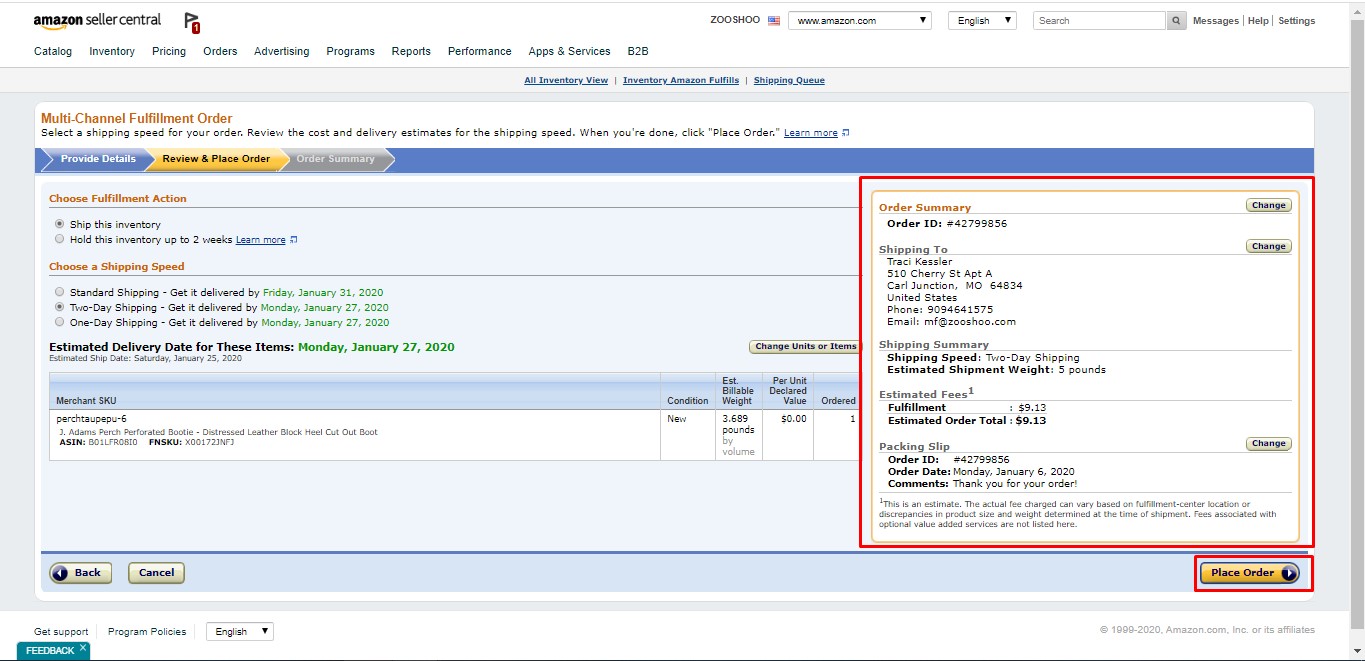Open the Performance menu
Viewport: 1365px width, 661px height.
pos(479,51)
